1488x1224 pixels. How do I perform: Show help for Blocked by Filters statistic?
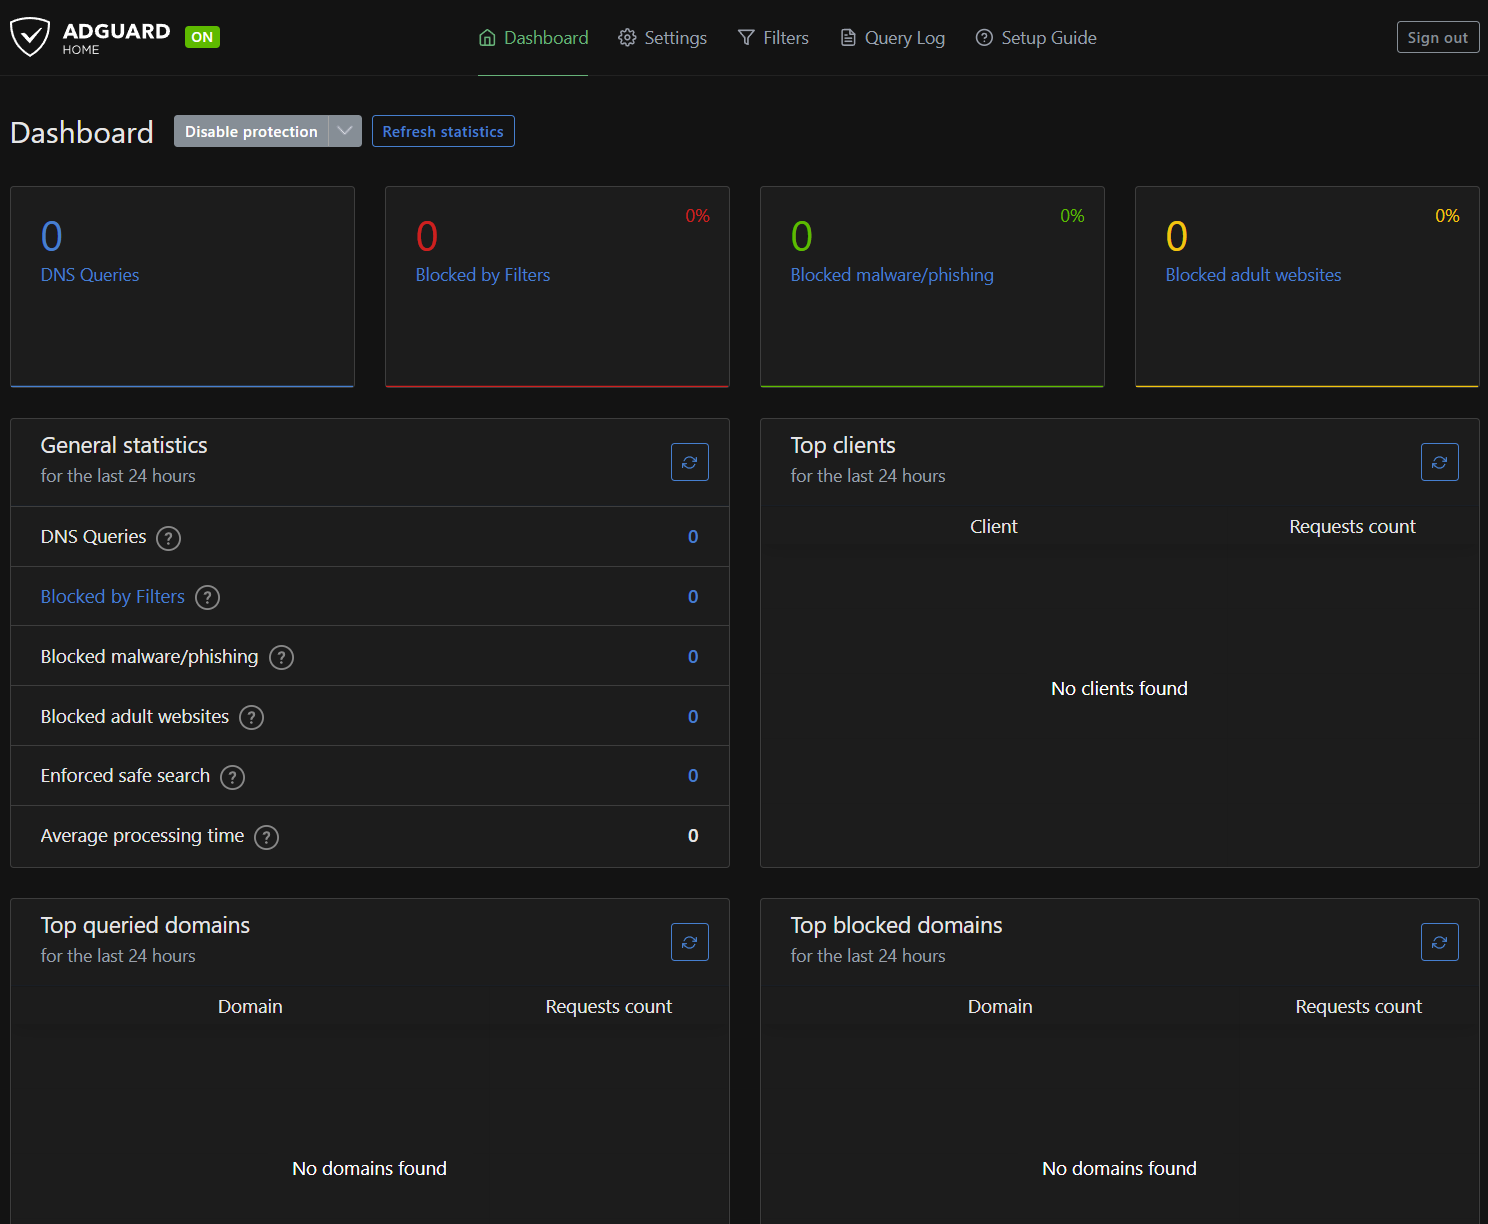[207, 598]
